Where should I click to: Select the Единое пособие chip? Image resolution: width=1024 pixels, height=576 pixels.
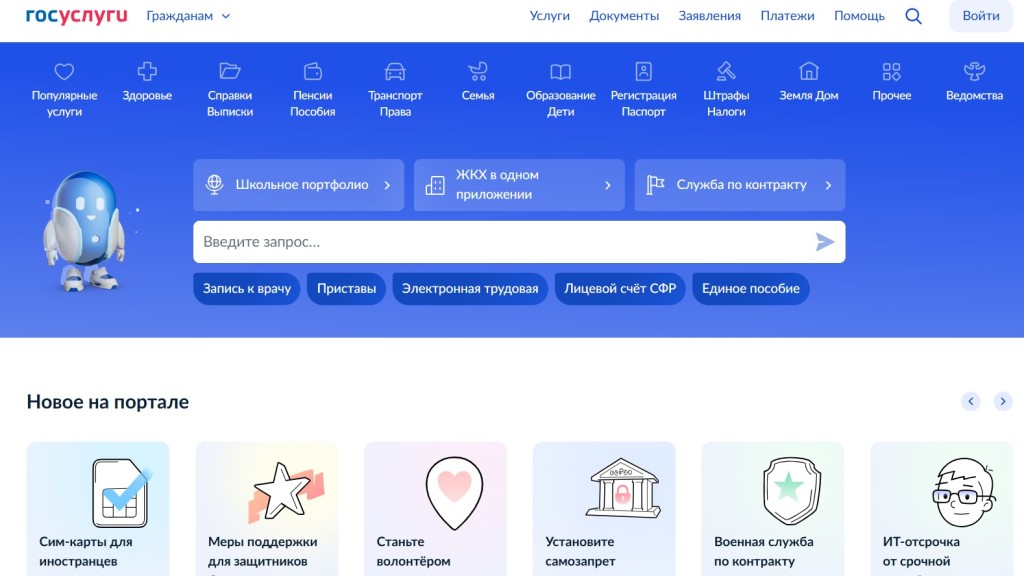click(750, 289)
